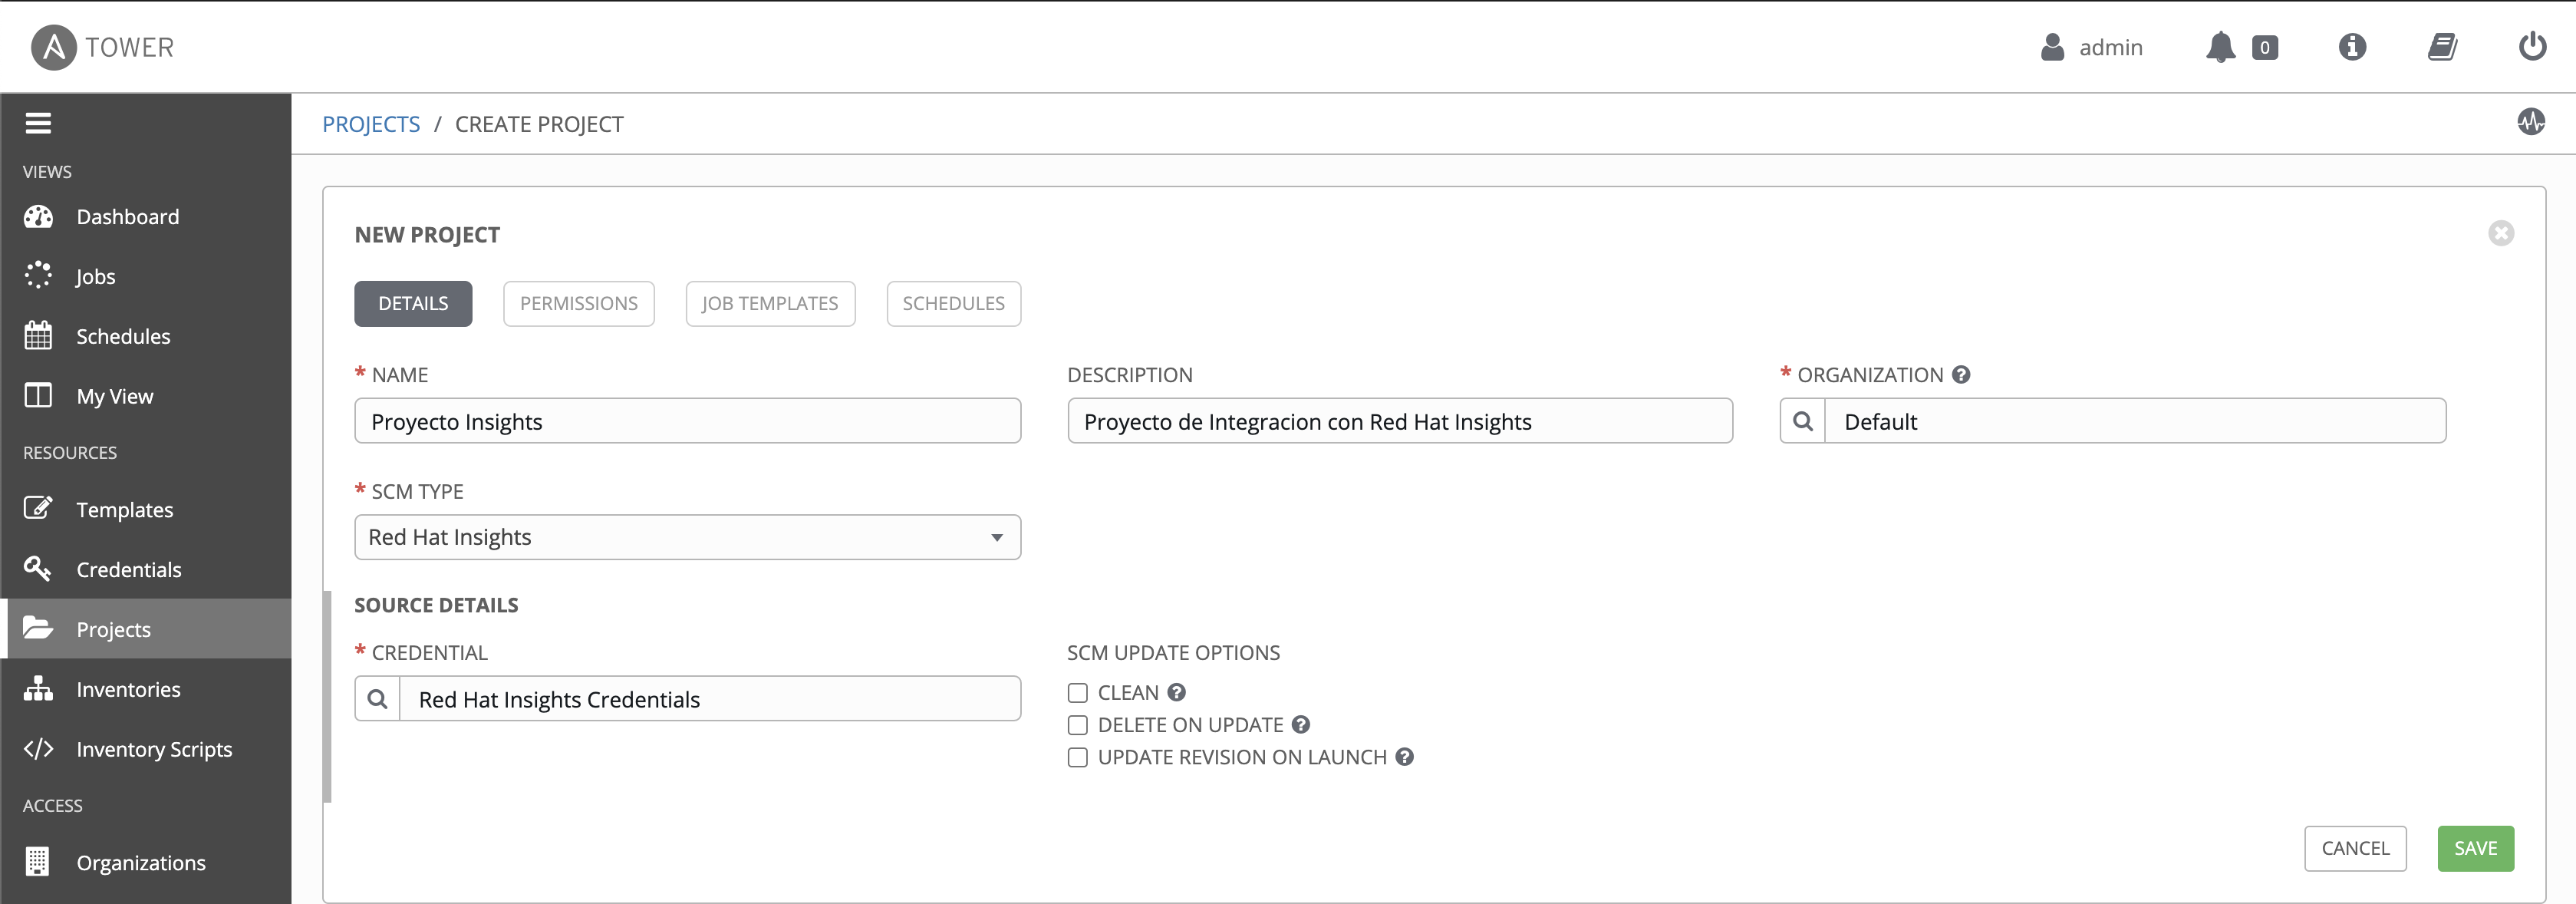Open the activity stream icon
The width and height of the screenshot is (2576, 904).
[2531, 122]
